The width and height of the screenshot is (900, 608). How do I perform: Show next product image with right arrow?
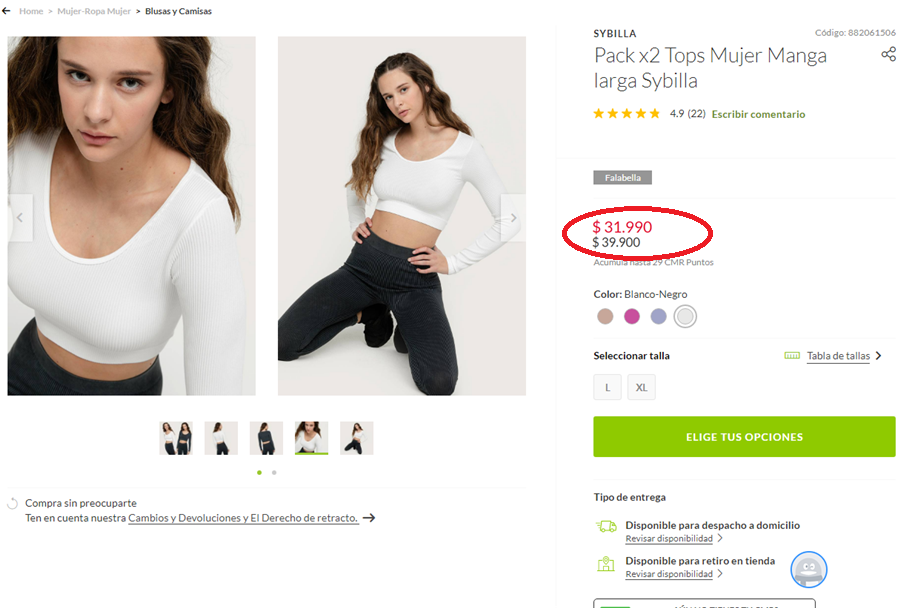(x=513, y=217)
